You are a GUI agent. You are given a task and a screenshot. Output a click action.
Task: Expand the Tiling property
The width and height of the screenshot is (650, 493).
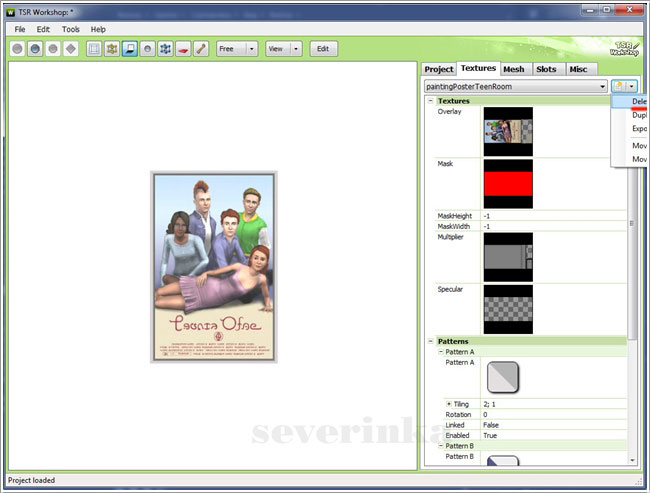tap(448, 403)
